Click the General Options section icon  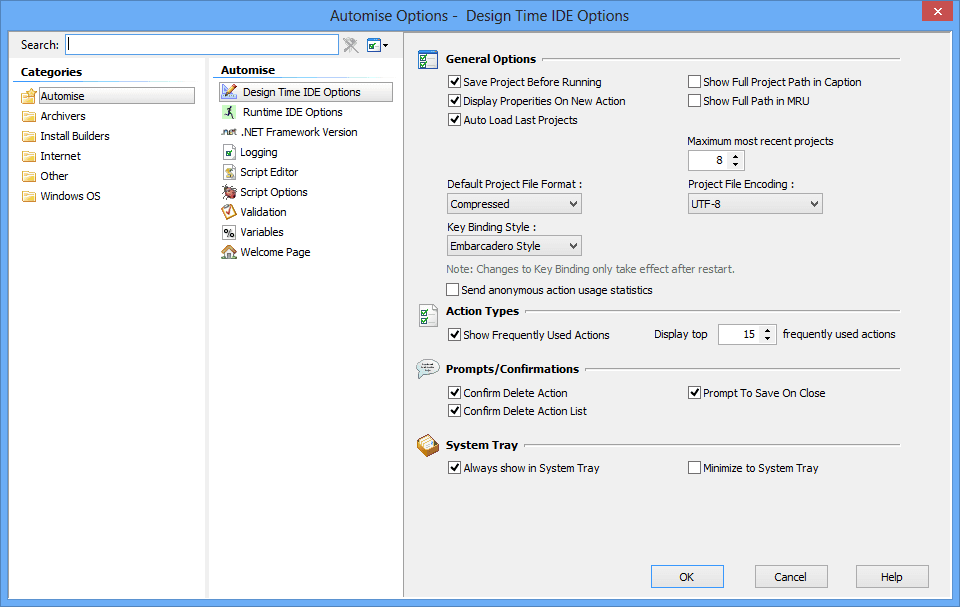427,59
